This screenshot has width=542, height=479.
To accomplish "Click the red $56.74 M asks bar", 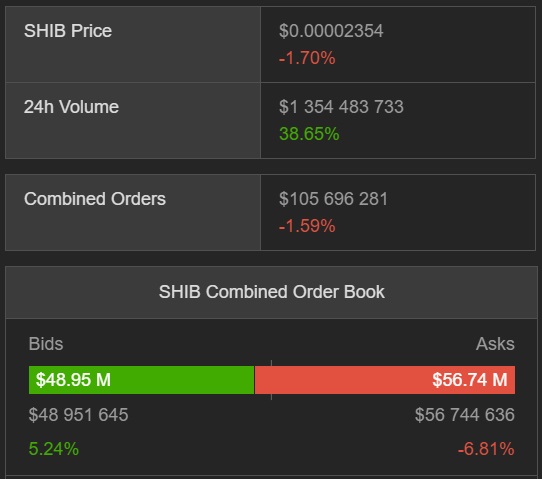I will tap(385, 380).
